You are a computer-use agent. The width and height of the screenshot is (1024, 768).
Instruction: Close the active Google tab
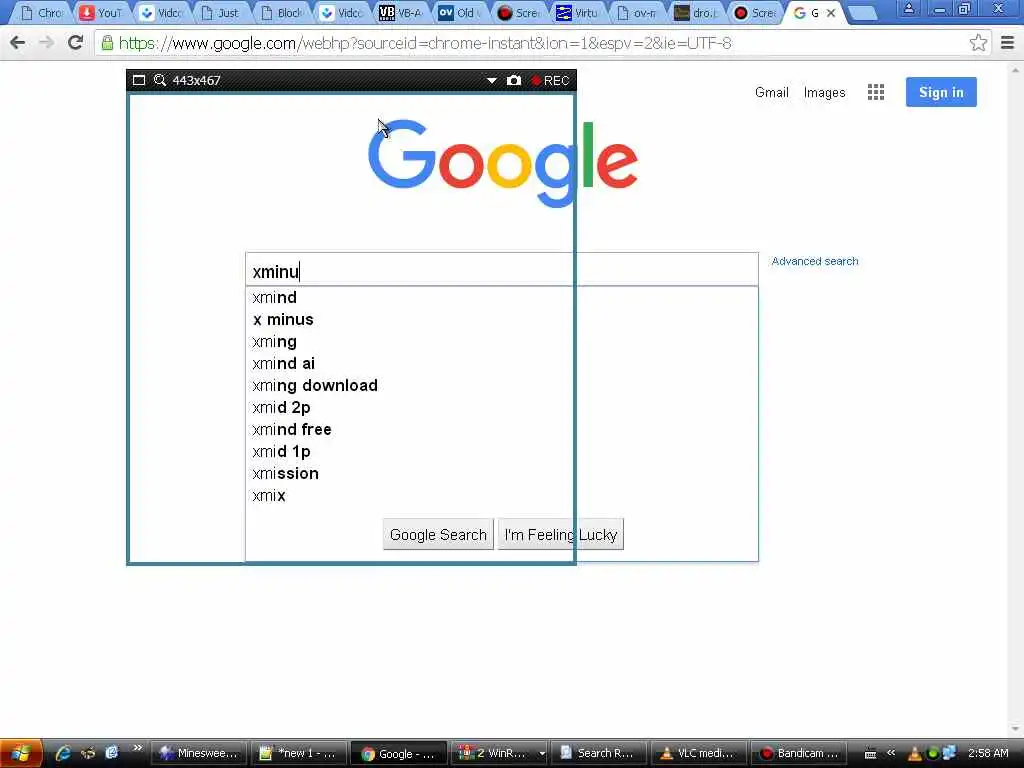point(831,13)
